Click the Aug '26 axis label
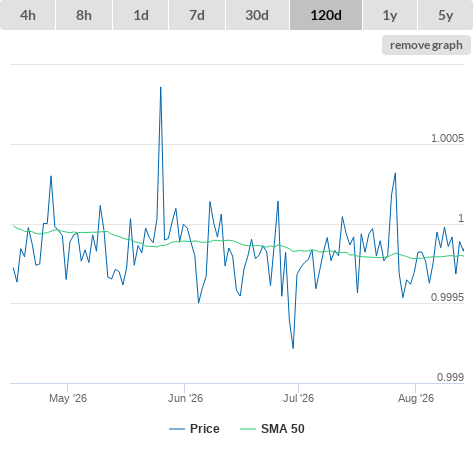 (416, 398)
